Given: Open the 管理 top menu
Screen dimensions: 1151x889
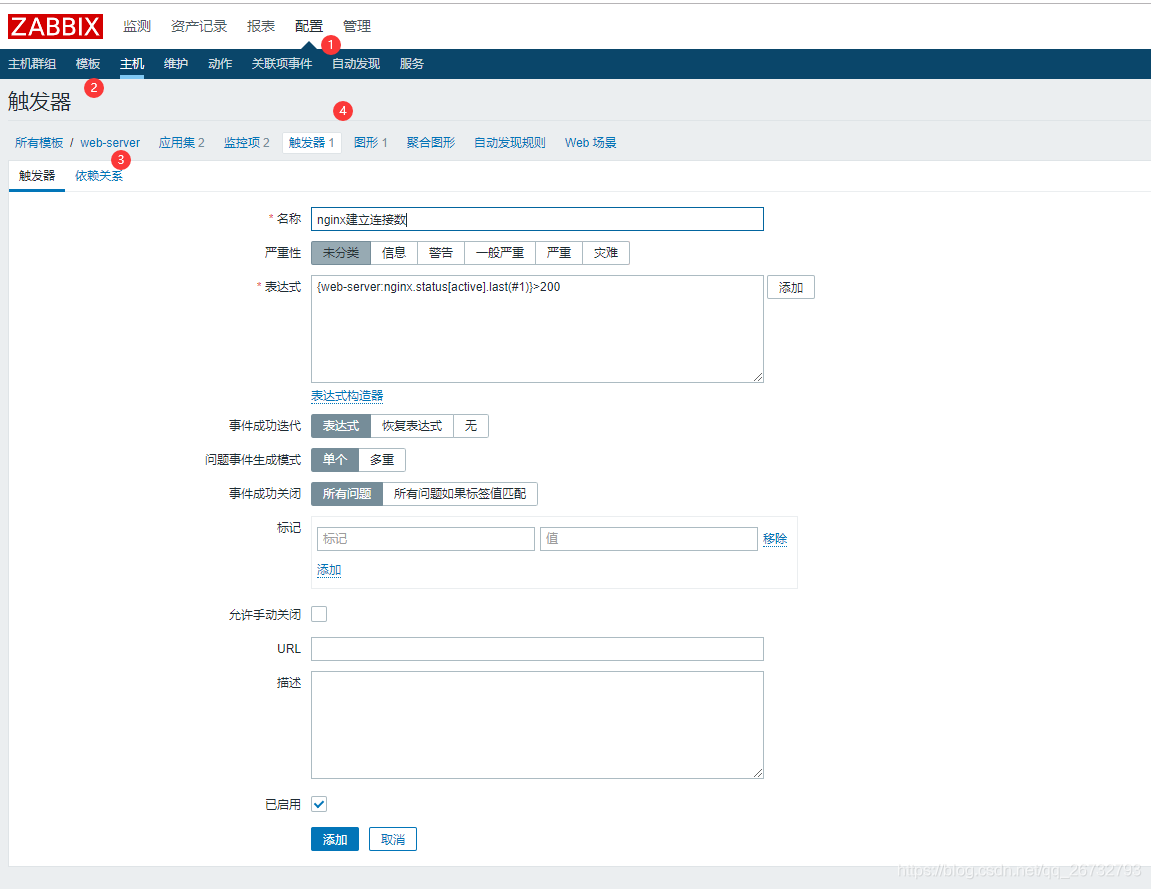Looking at the screenshot, I should click(357, 26).
